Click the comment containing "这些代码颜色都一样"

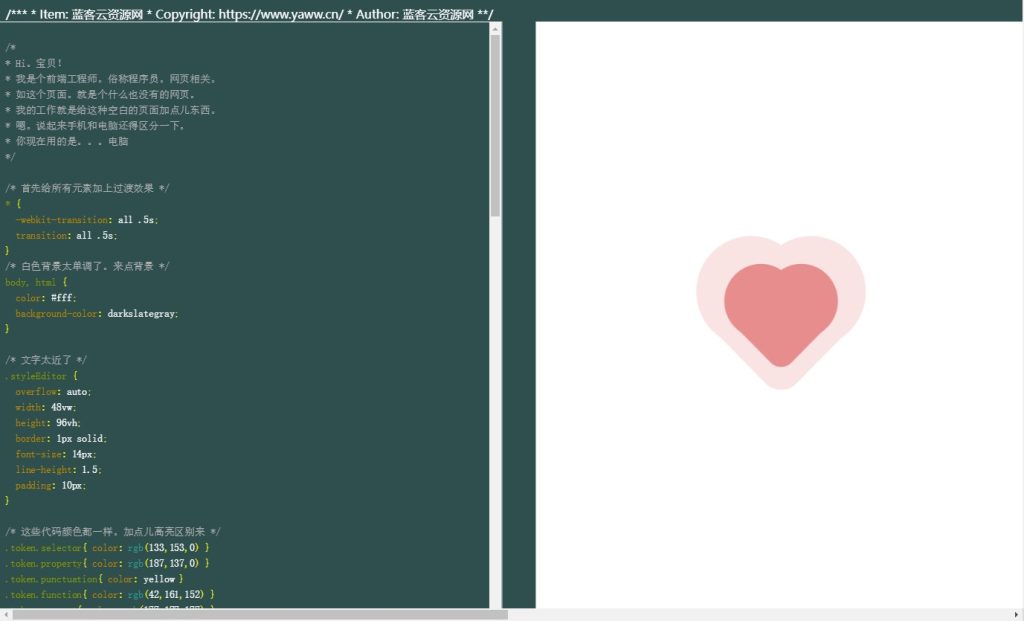[113, 532]
